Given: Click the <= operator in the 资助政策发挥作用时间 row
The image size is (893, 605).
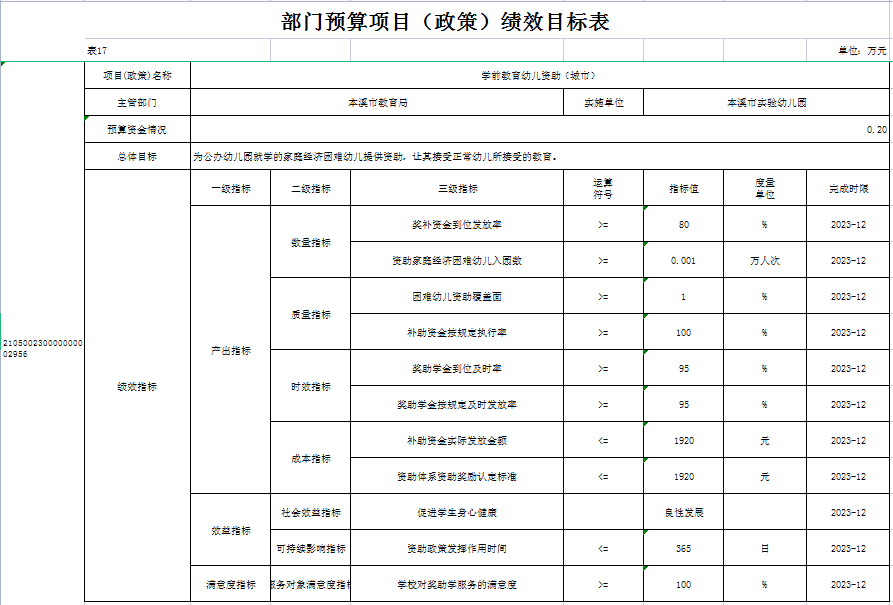Looking at the screenshot, I should 603,549.
